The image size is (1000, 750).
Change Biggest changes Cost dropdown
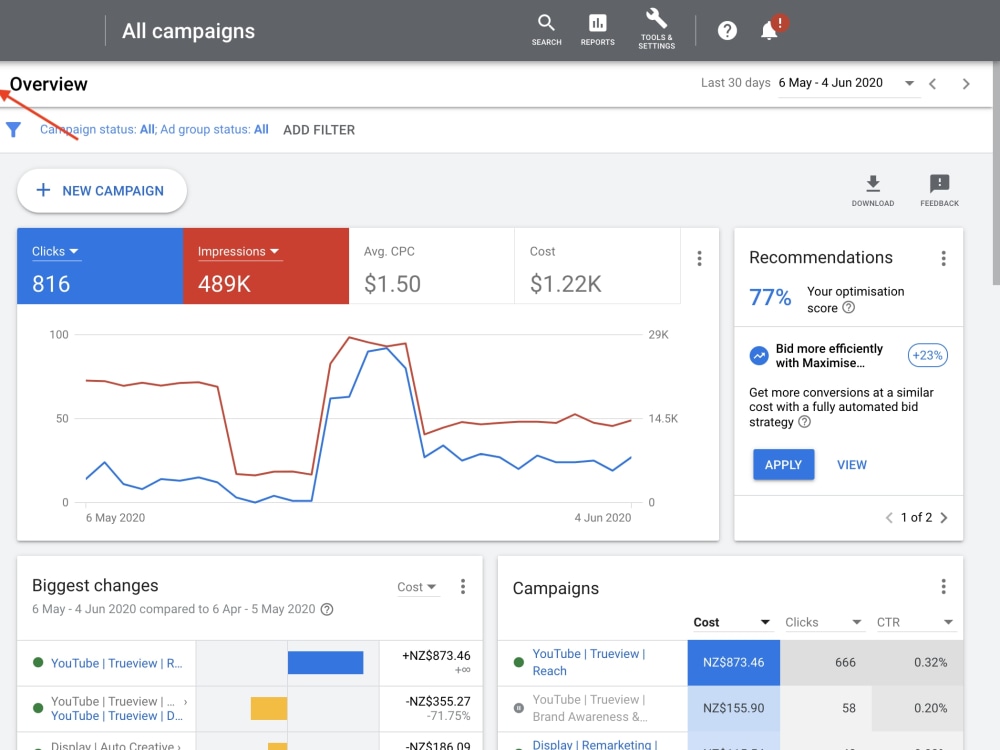point(417,587)
